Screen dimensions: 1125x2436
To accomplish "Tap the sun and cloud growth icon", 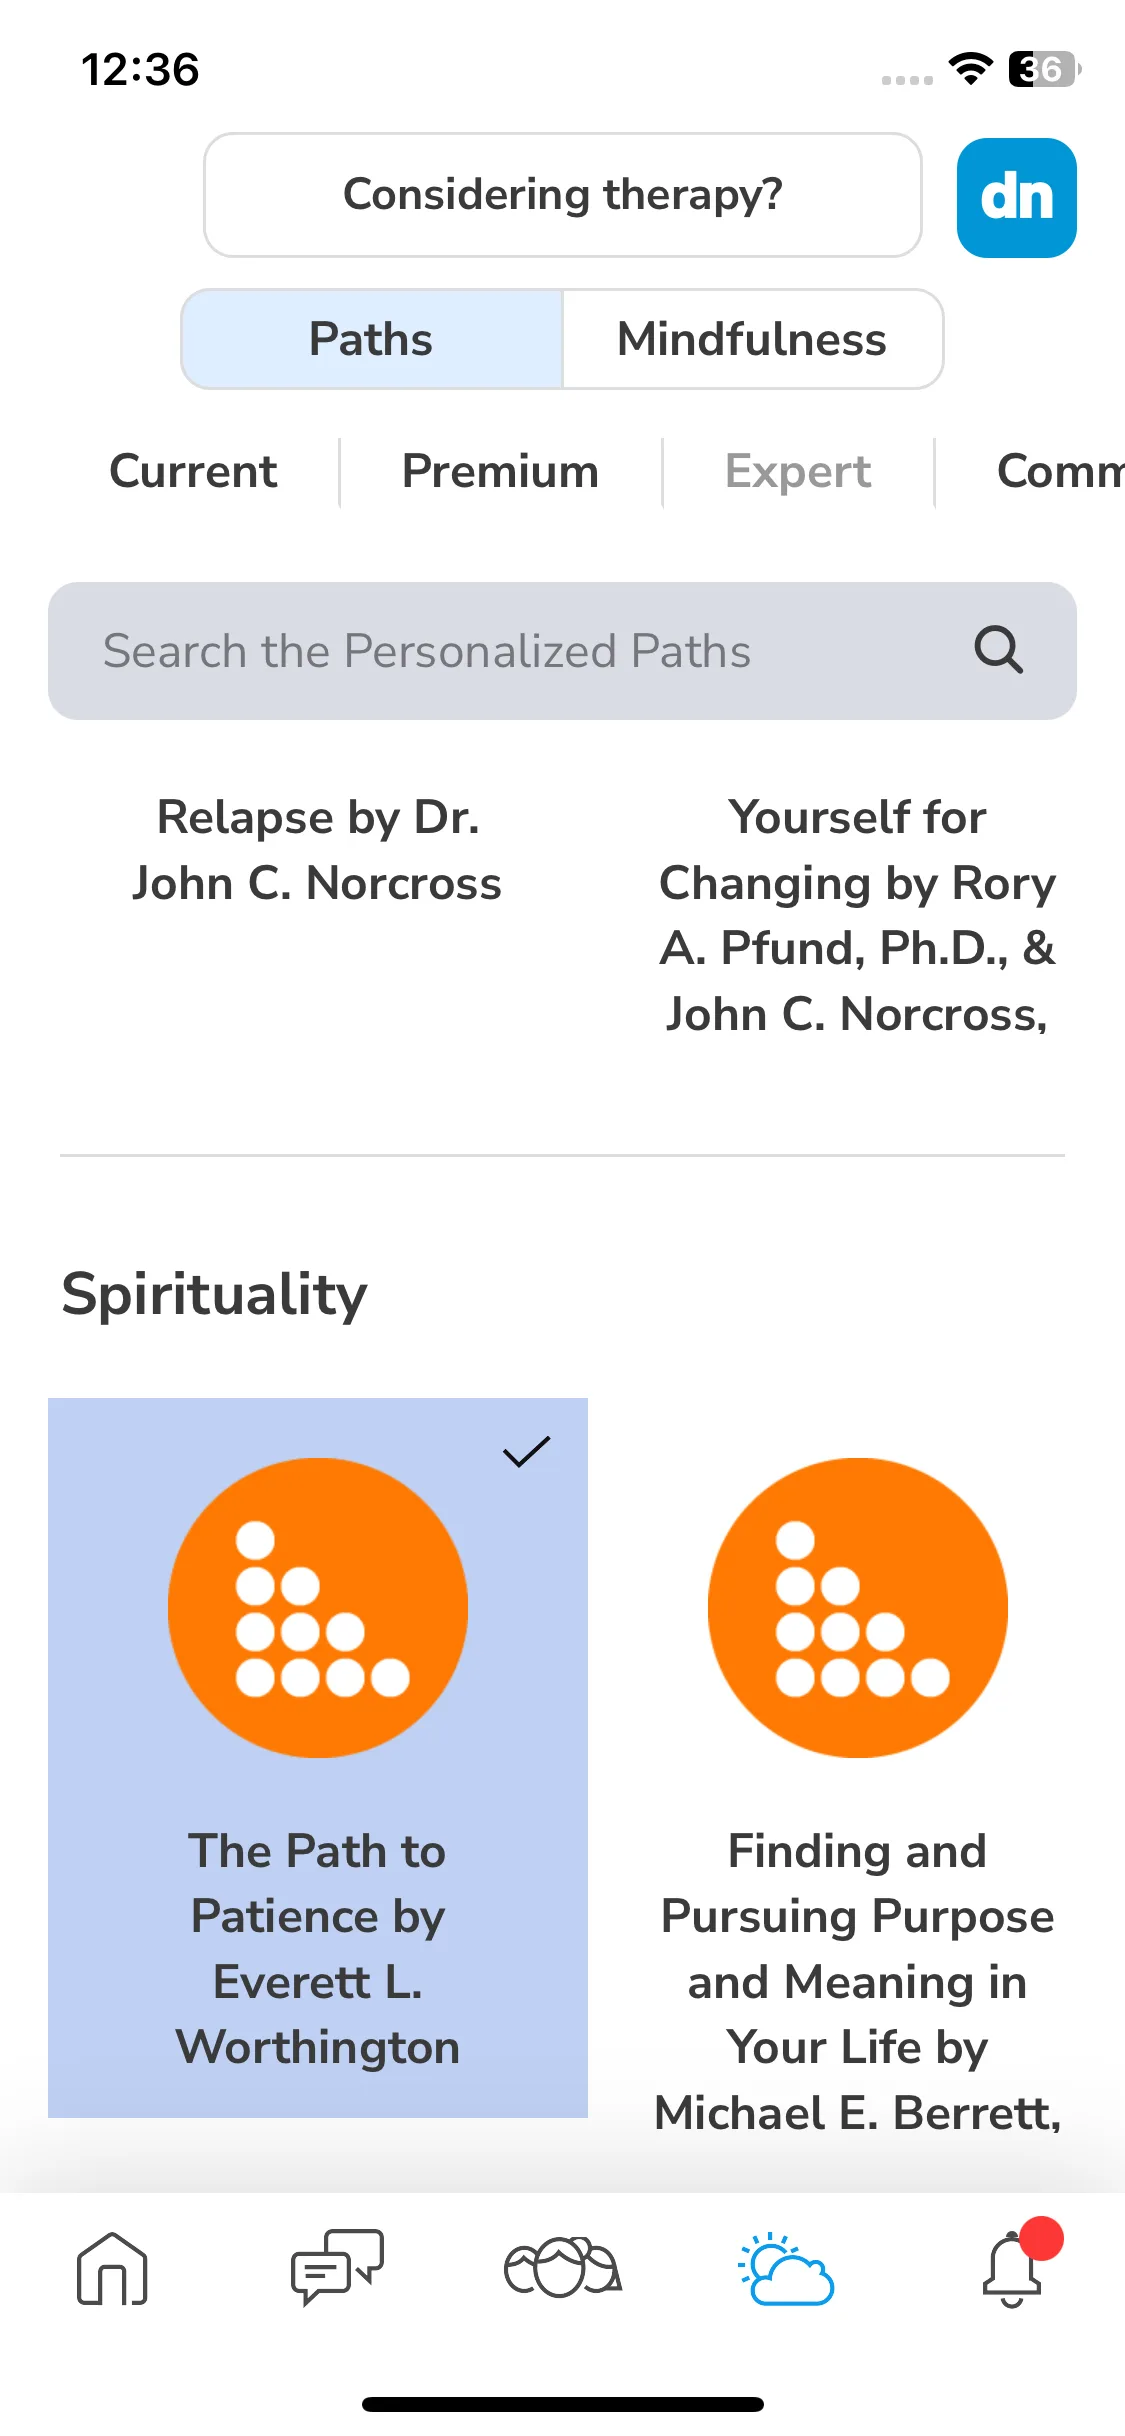I will click(787, 2268).
